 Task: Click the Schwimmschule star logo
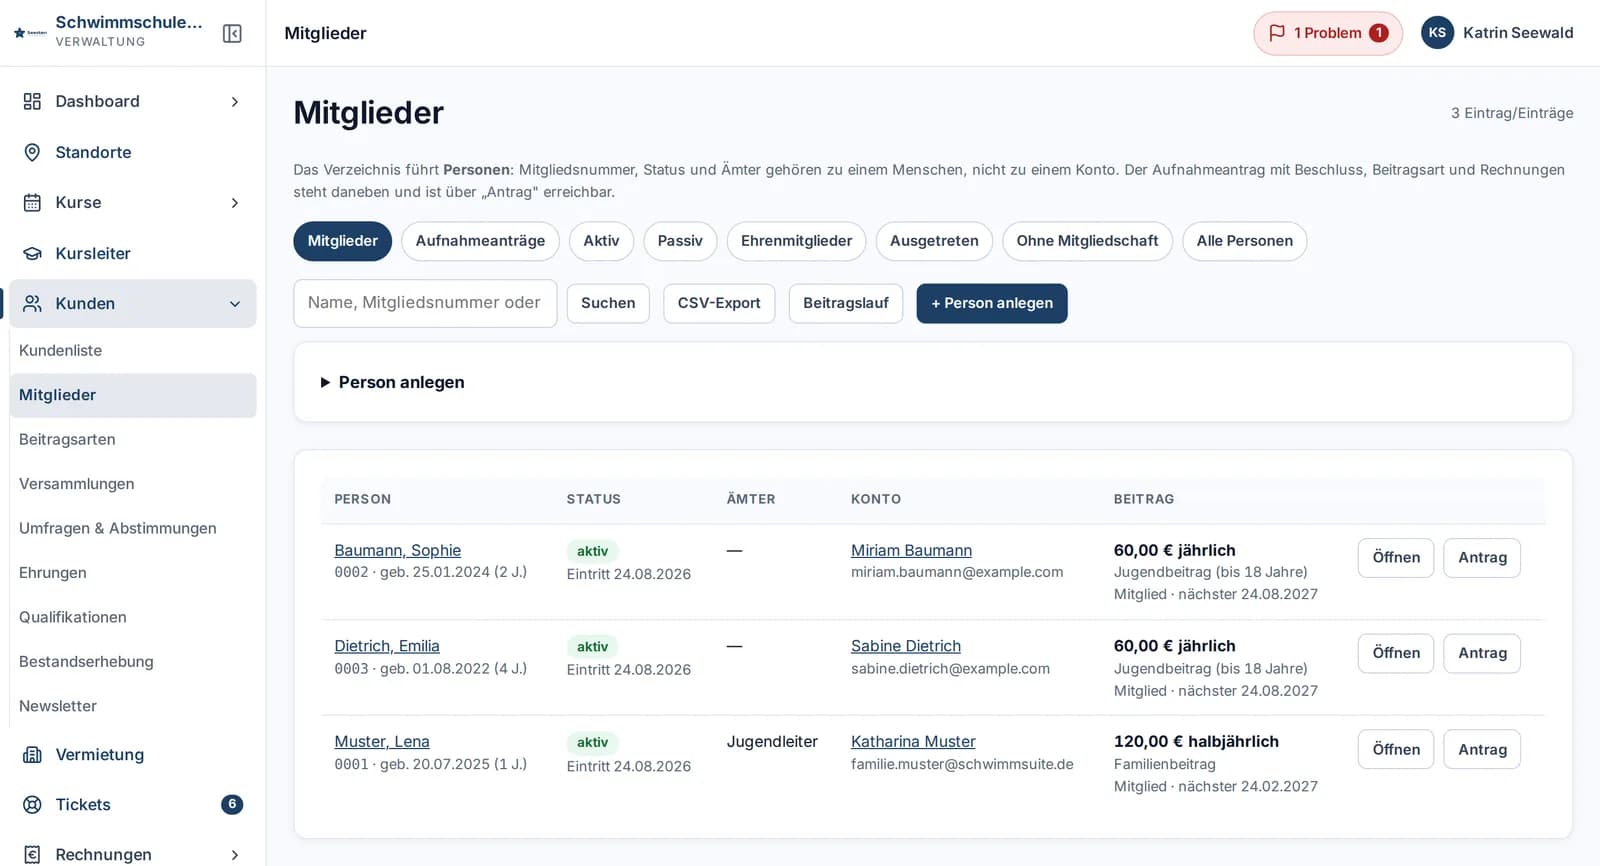(x=30, y=33)
